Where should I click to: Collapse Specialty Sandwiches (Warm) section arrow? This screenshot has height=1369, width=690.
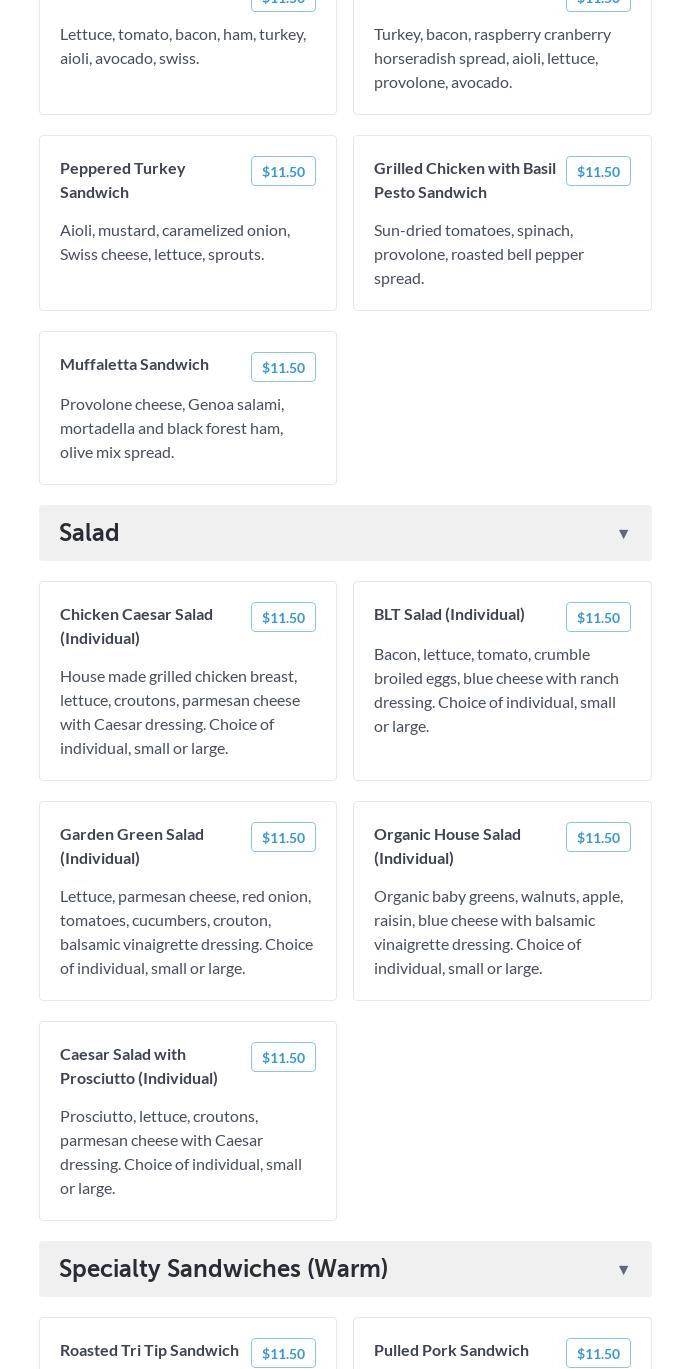click(x=623, y=1270)
